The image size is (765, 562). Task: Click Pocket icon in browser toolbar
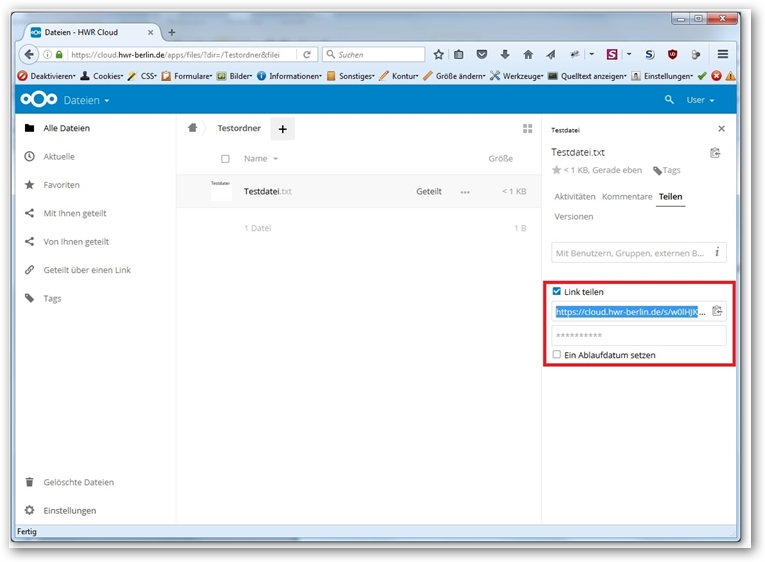click(482, 54)
